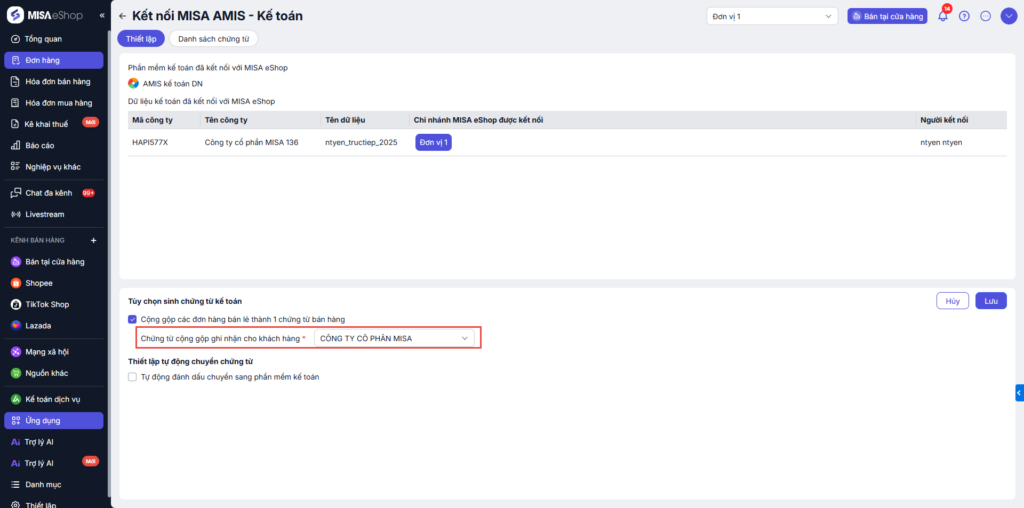Viewport: 1024px width, 508px height.
Task: Open Ứng dụng apps icon
Action: 16,421
